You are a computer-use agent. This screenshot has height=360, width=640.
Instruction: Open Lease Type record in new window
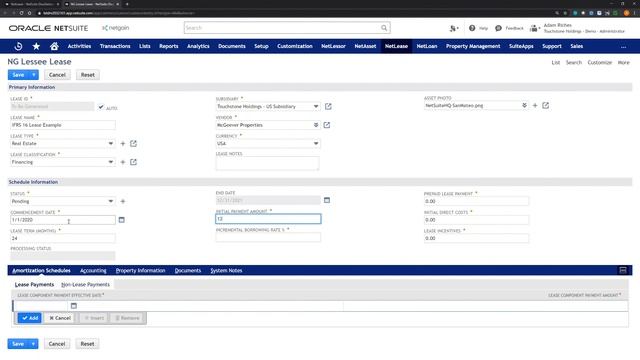pos(133,144)
